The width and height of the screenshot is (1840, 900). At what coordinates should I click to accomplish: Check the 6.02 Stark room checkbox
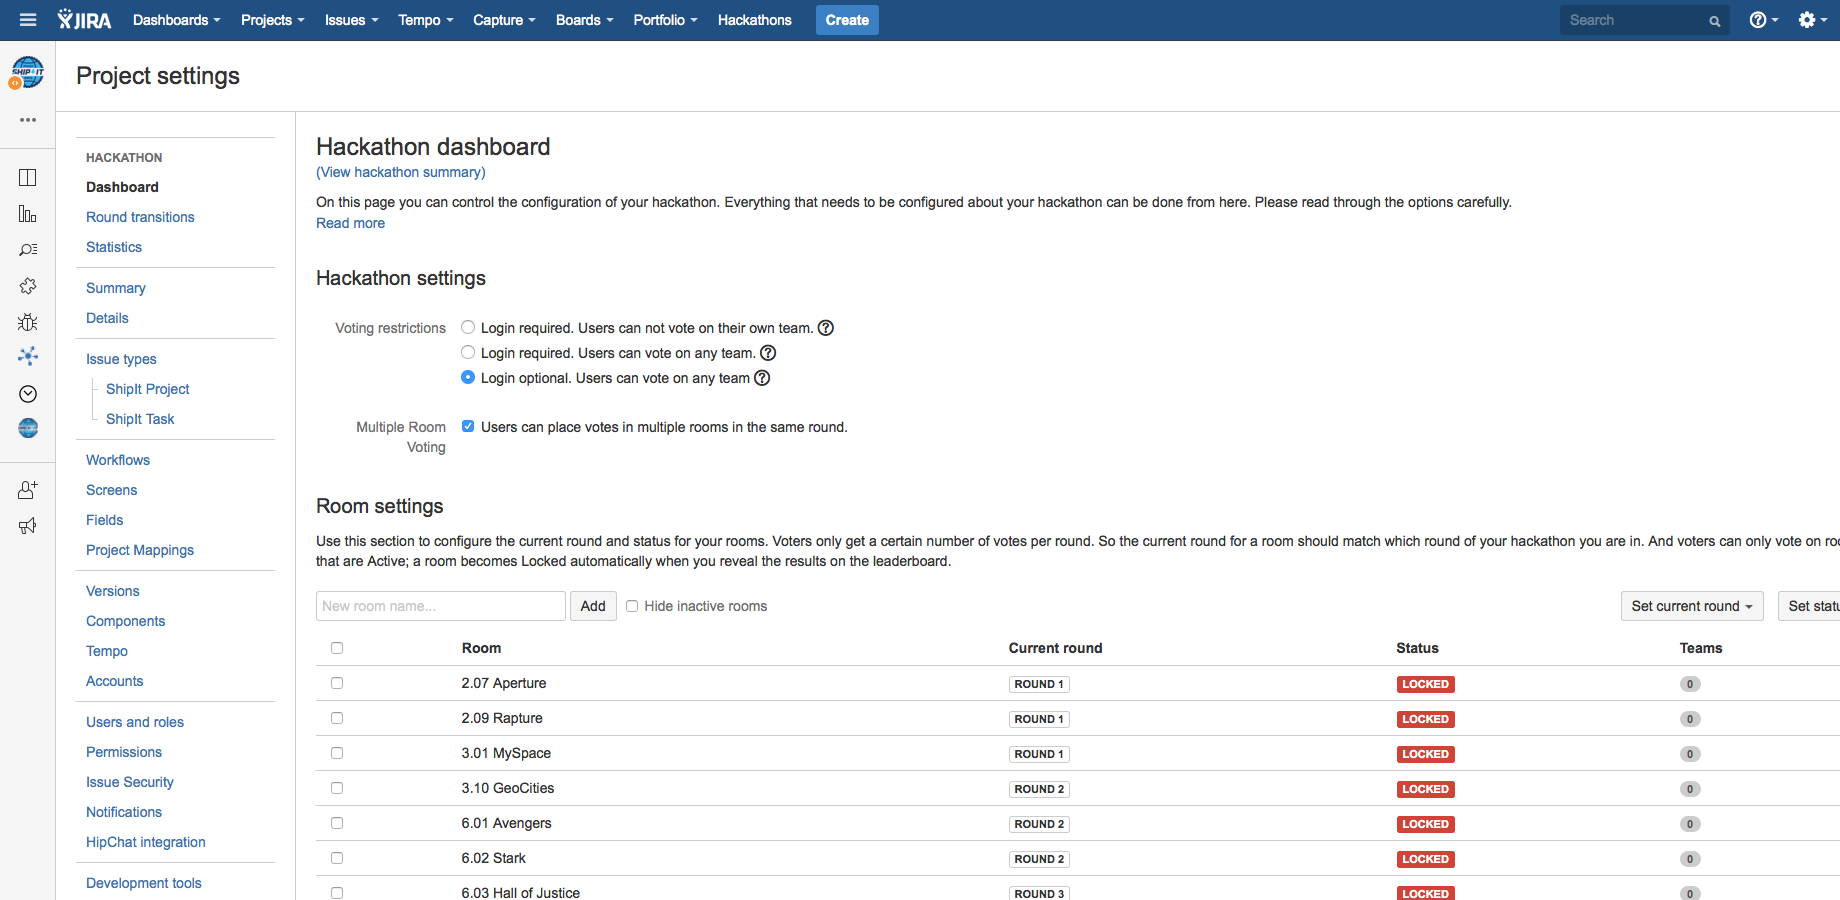pyautogui.click(x=337, y=858)
